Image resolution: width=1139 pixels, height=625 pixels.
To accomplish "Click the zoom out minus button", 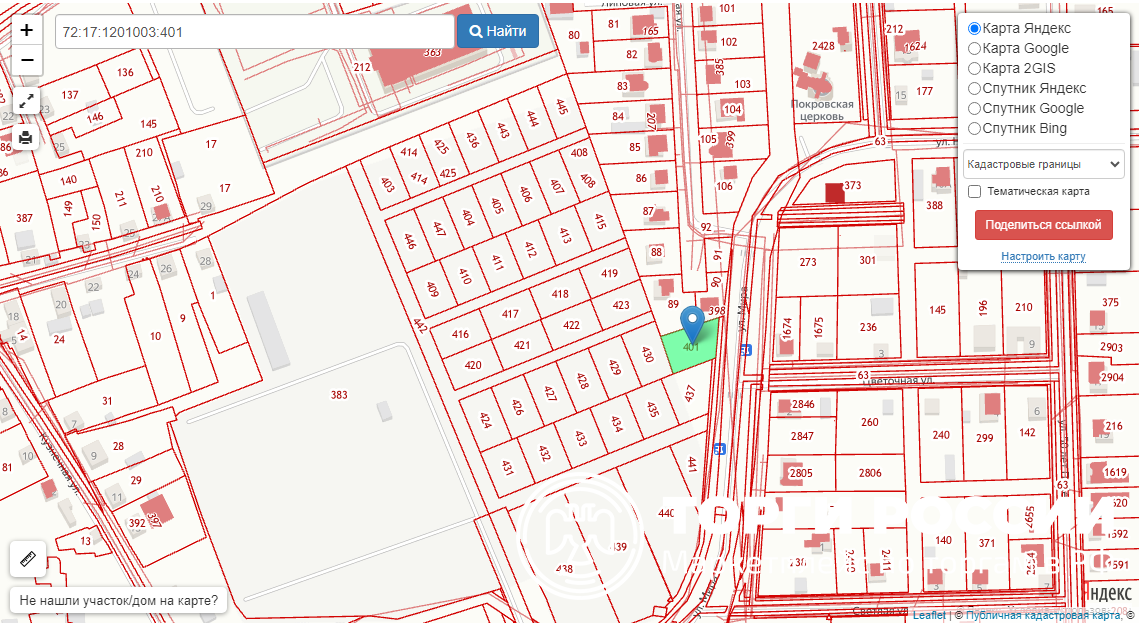I will (26, 60).
